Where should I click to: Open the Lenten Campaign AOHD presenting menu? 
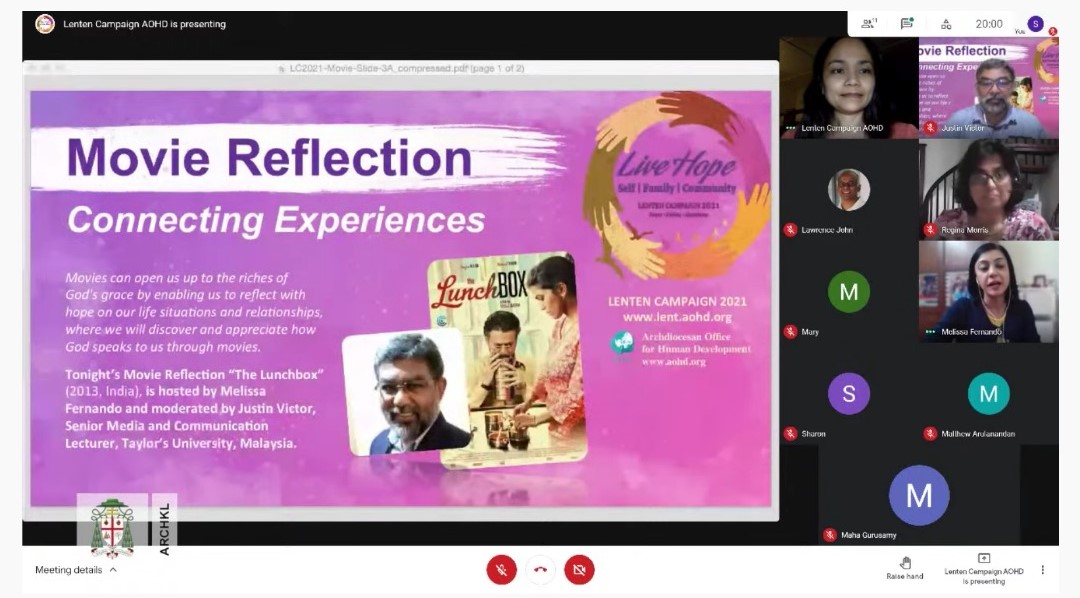tap(984, 568)
